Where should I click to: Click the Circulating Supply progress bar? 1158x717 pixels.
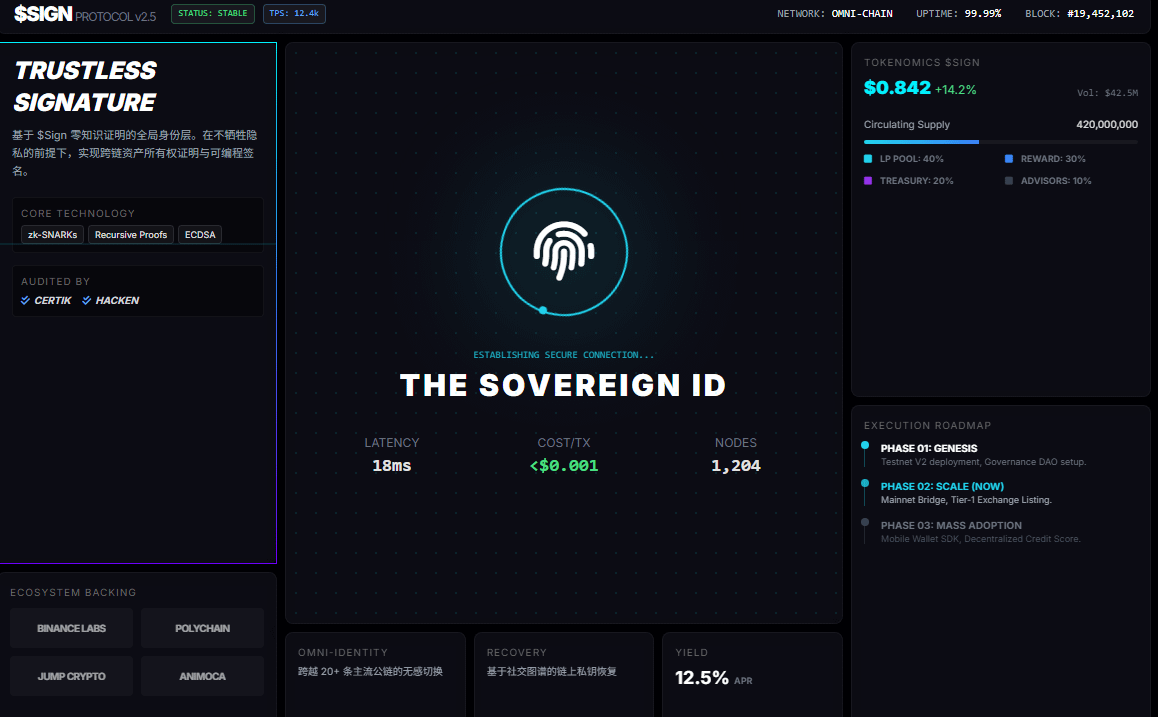1001,142
